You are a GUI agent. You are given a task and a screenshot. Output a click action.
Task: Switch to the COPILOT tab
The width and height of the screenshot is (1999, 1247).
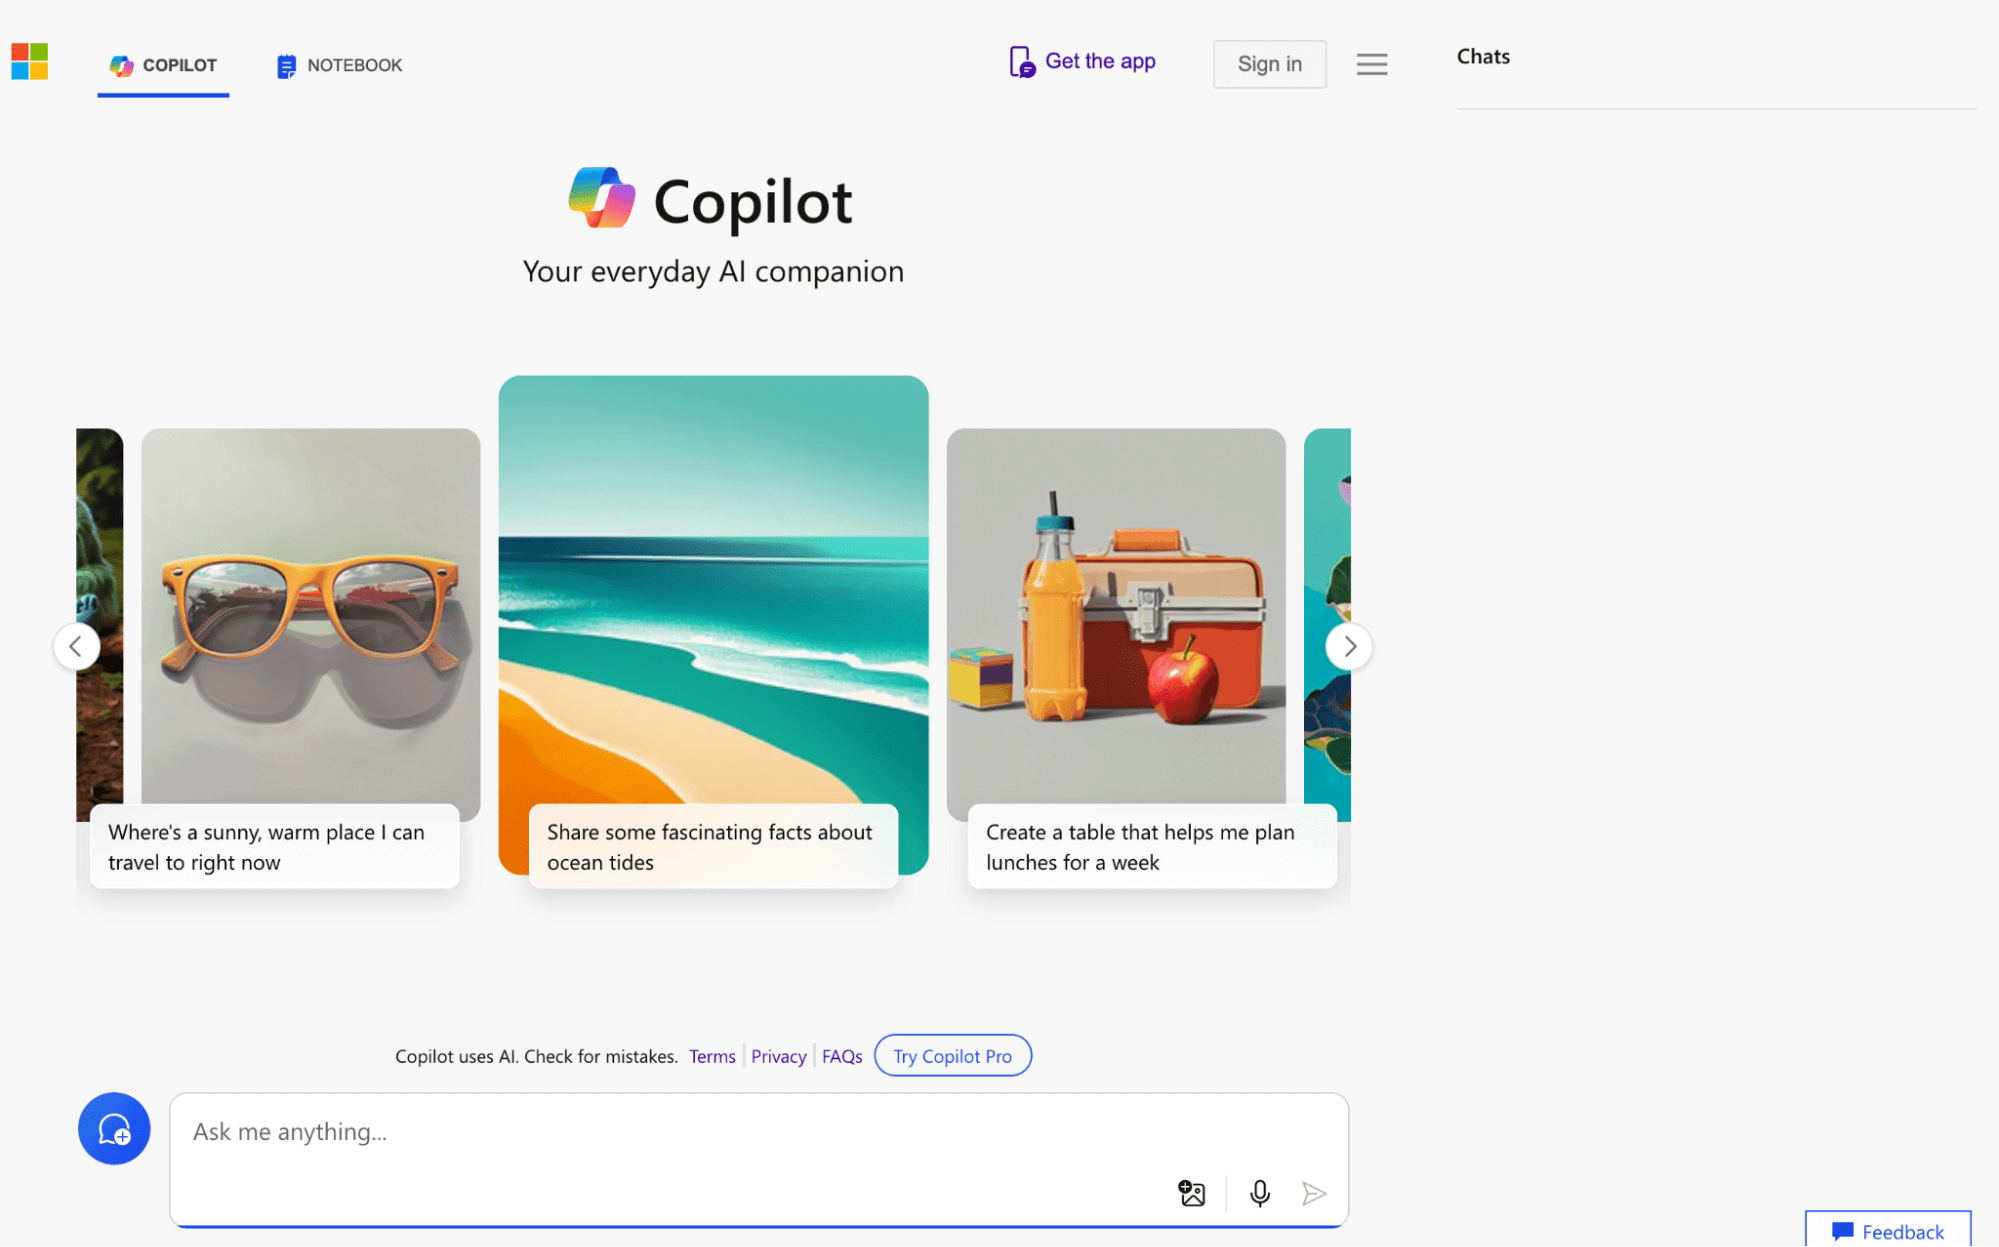coord(163,65)
